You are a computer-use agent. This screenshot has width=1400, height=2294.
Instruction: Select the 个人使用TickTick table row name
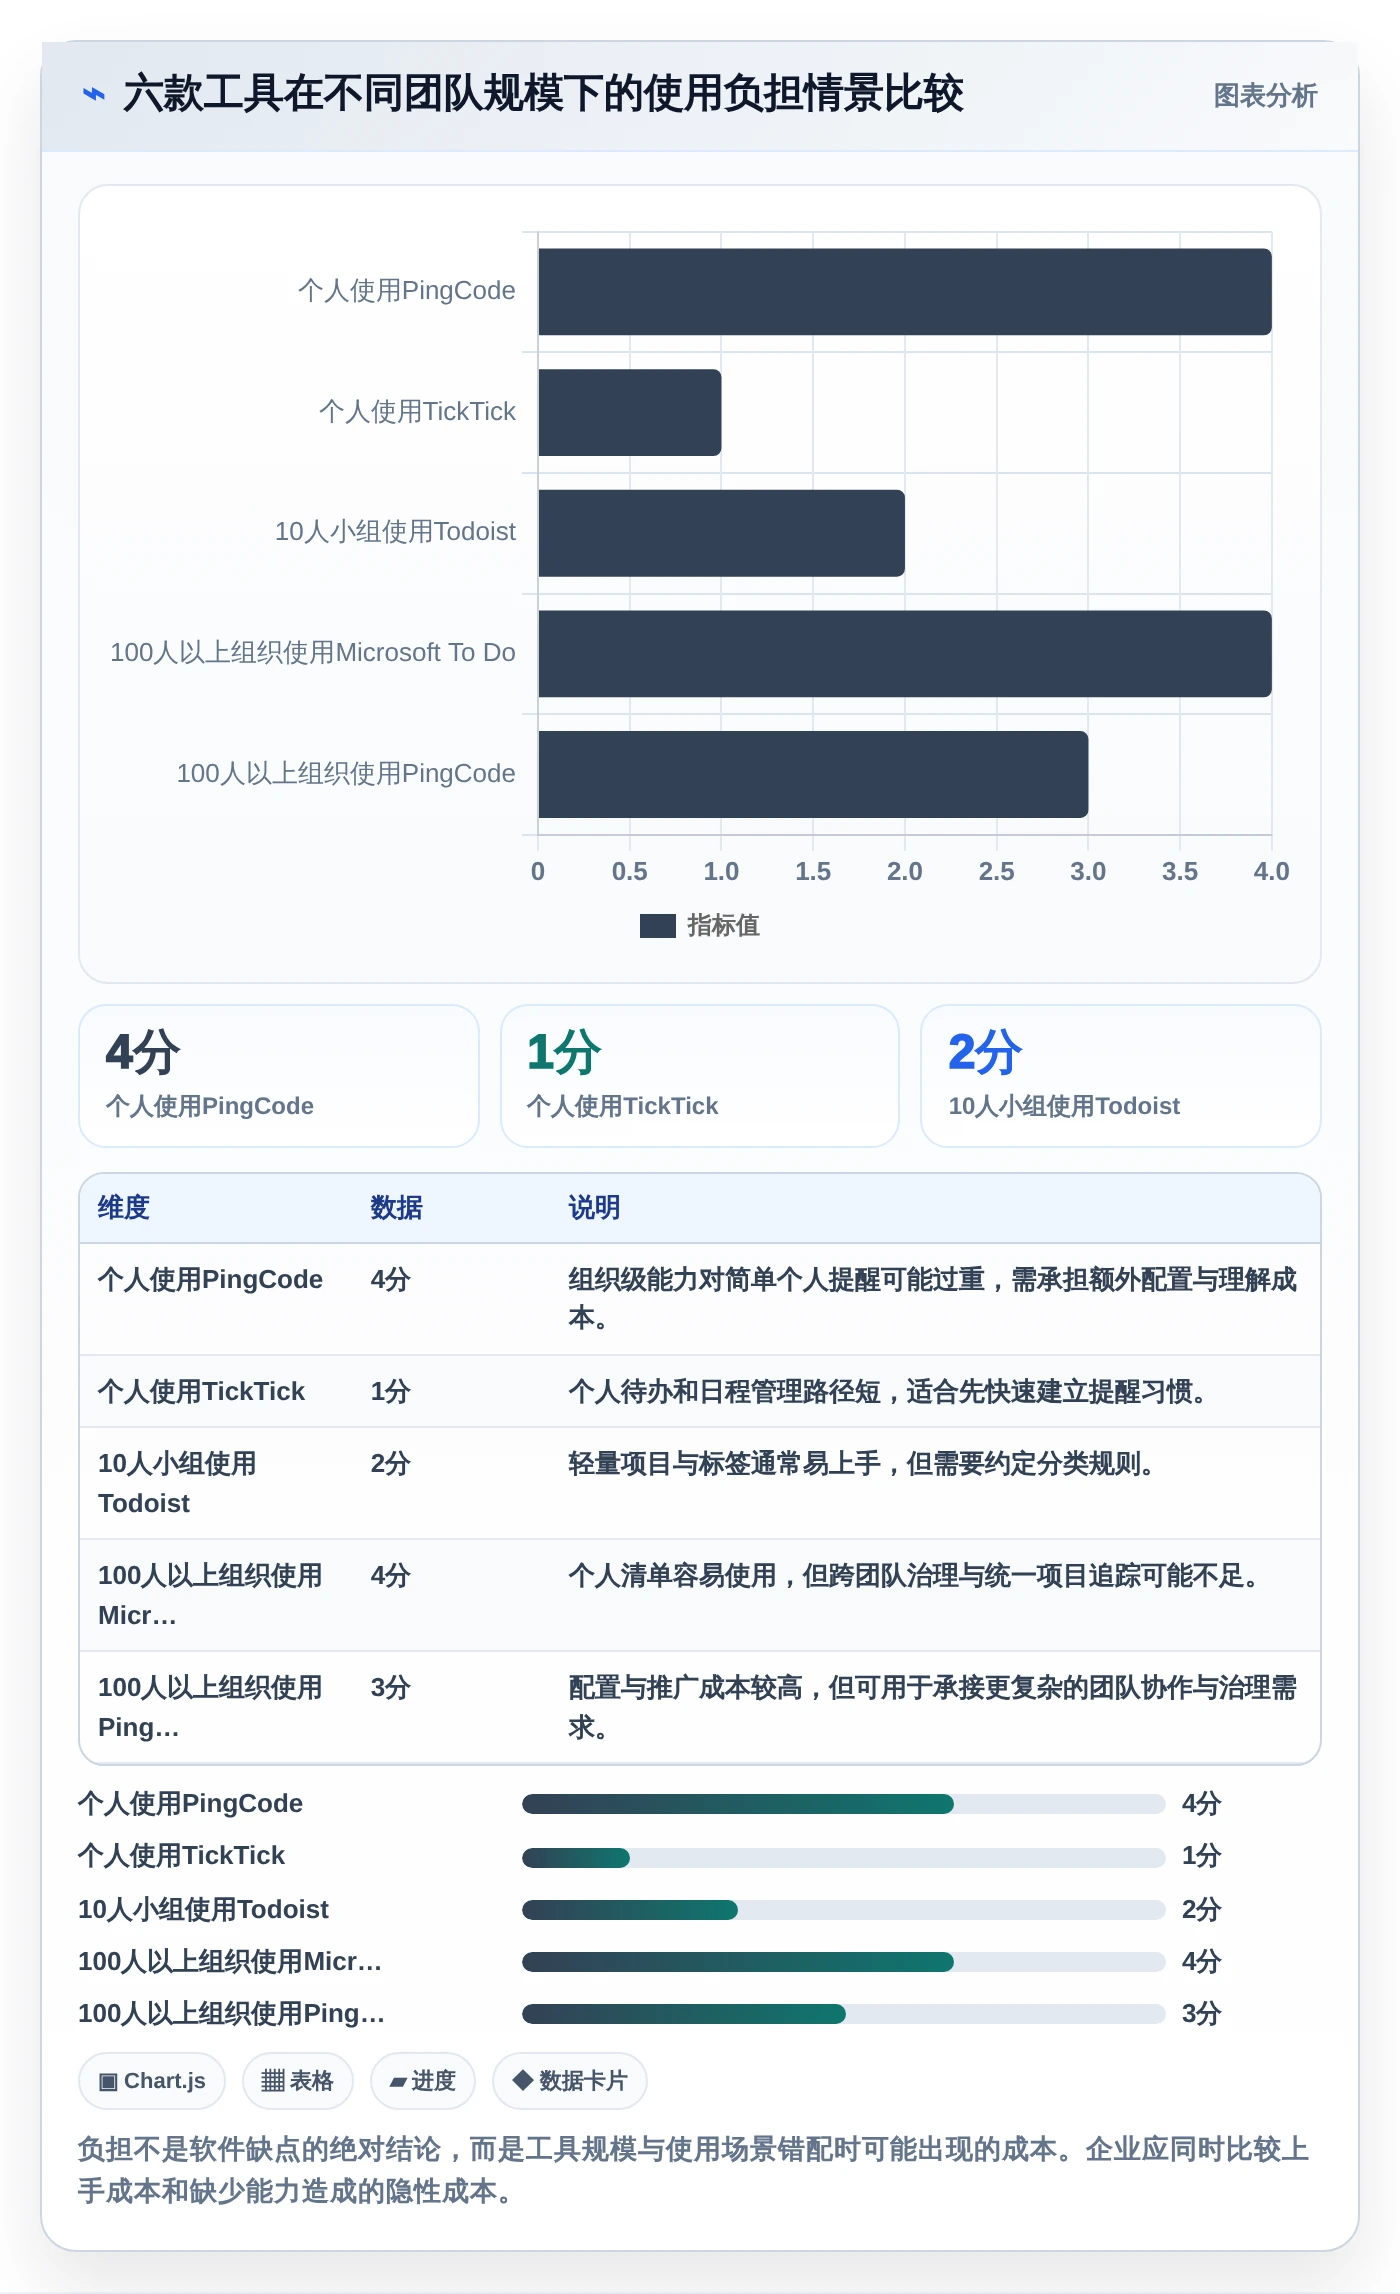point(201,1392)
